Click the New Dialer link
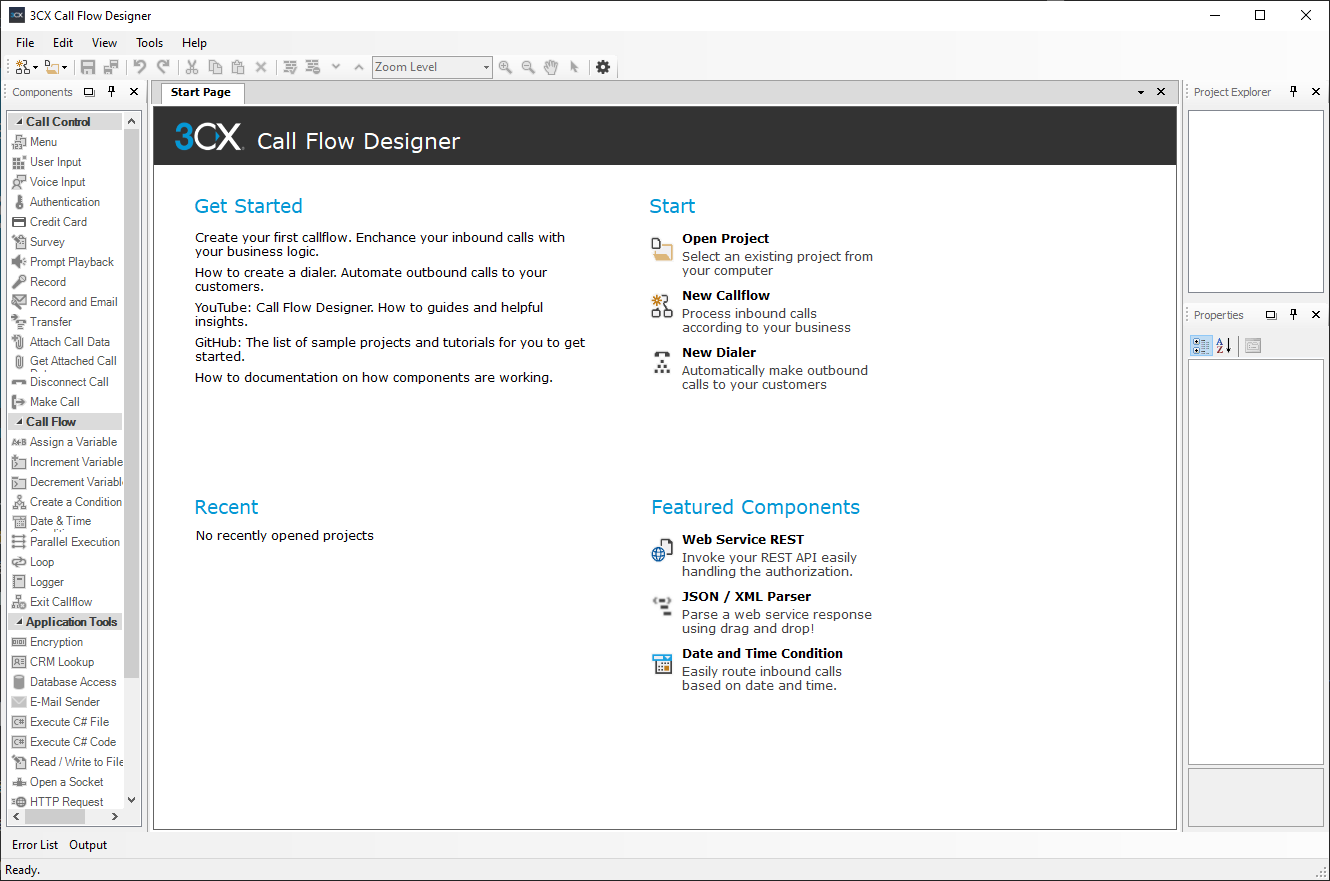Screen dimensions: 1330x881 pos(719,353)
